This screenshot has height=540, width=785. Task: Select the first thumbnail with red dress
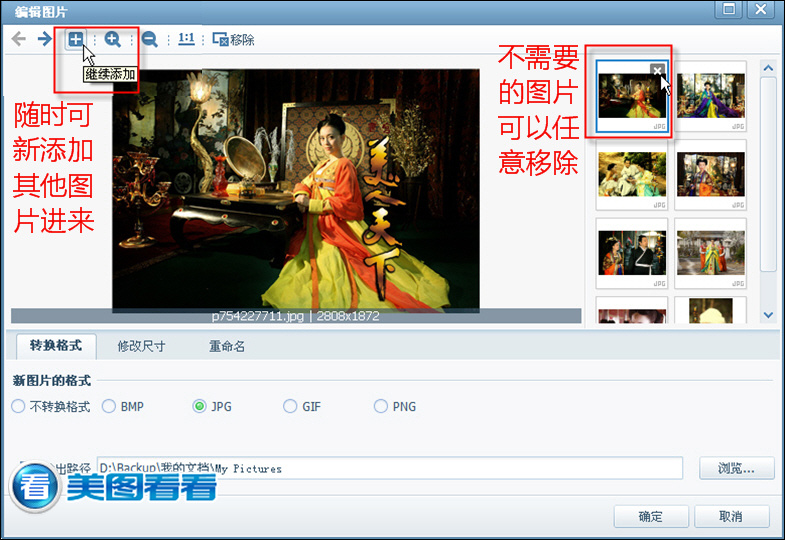click(x=632, y=96)
